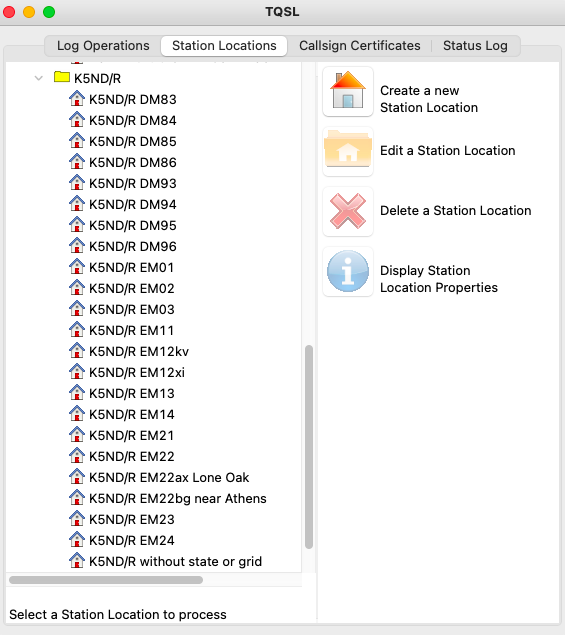The image size is (565, 635).
Task: Click the house icon beside K5ND/R EM11
Action: point(77,331)
